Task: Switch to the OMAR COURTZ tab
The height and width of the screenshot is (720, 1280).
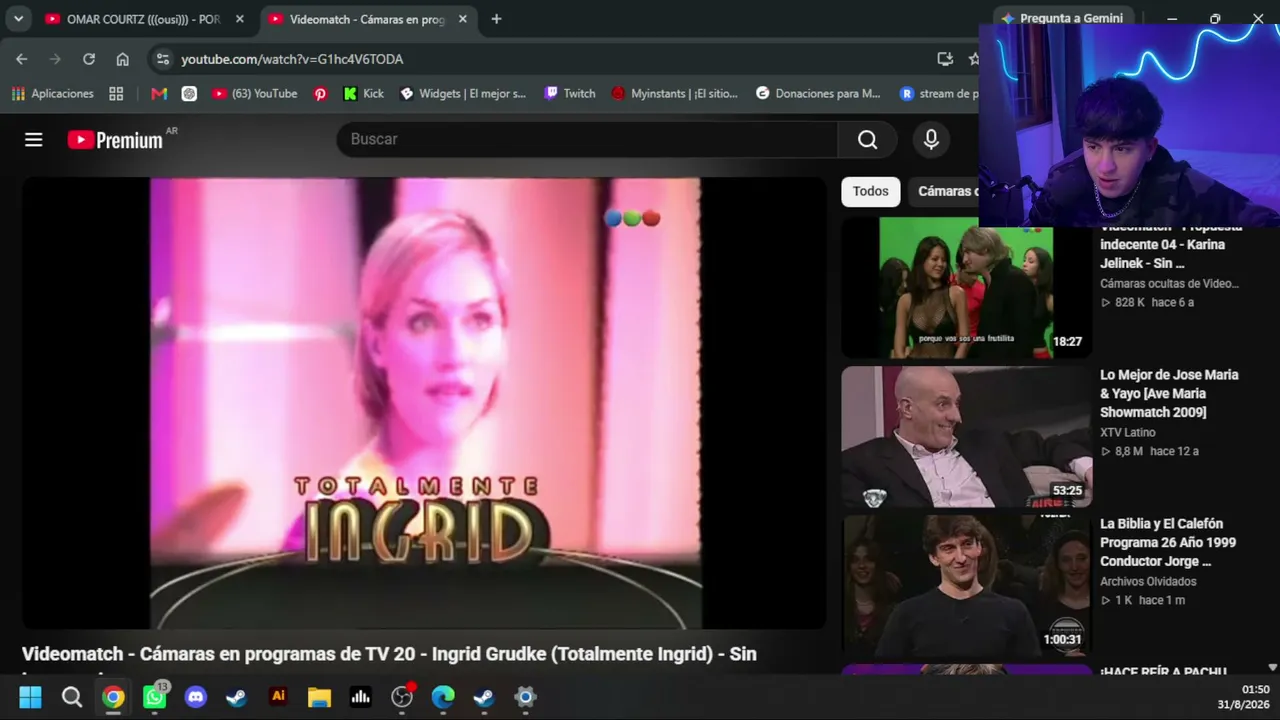Action: 144,19
